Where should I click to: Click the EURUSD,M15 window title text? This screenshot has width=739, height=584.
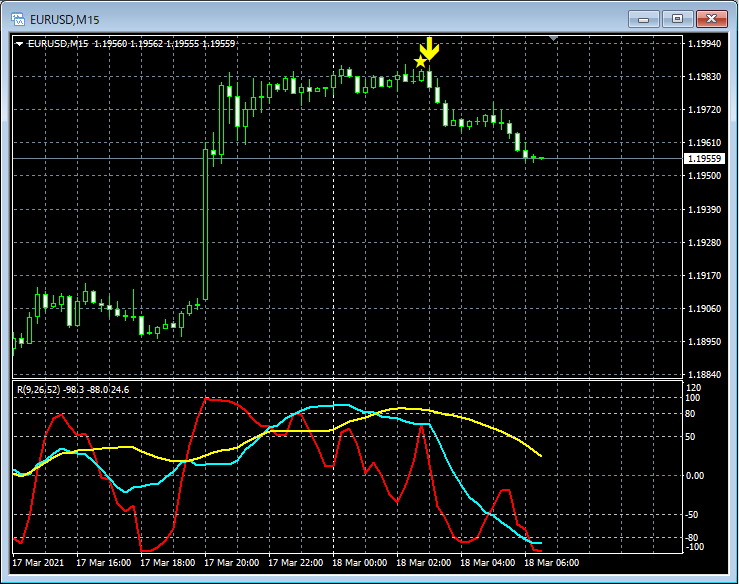click(65, 20)
